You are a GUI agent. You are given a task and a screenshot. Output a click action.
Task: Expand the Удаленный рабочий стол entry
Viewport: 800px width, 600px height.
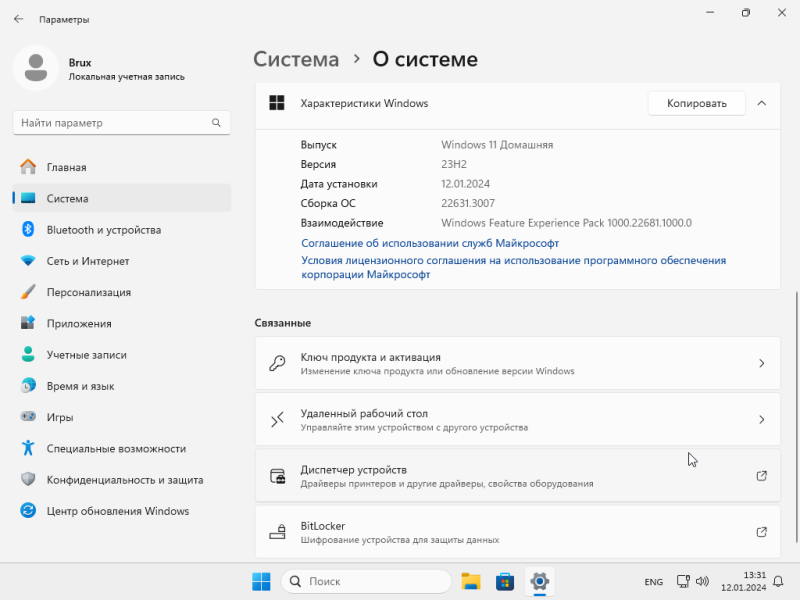(517, 419)
